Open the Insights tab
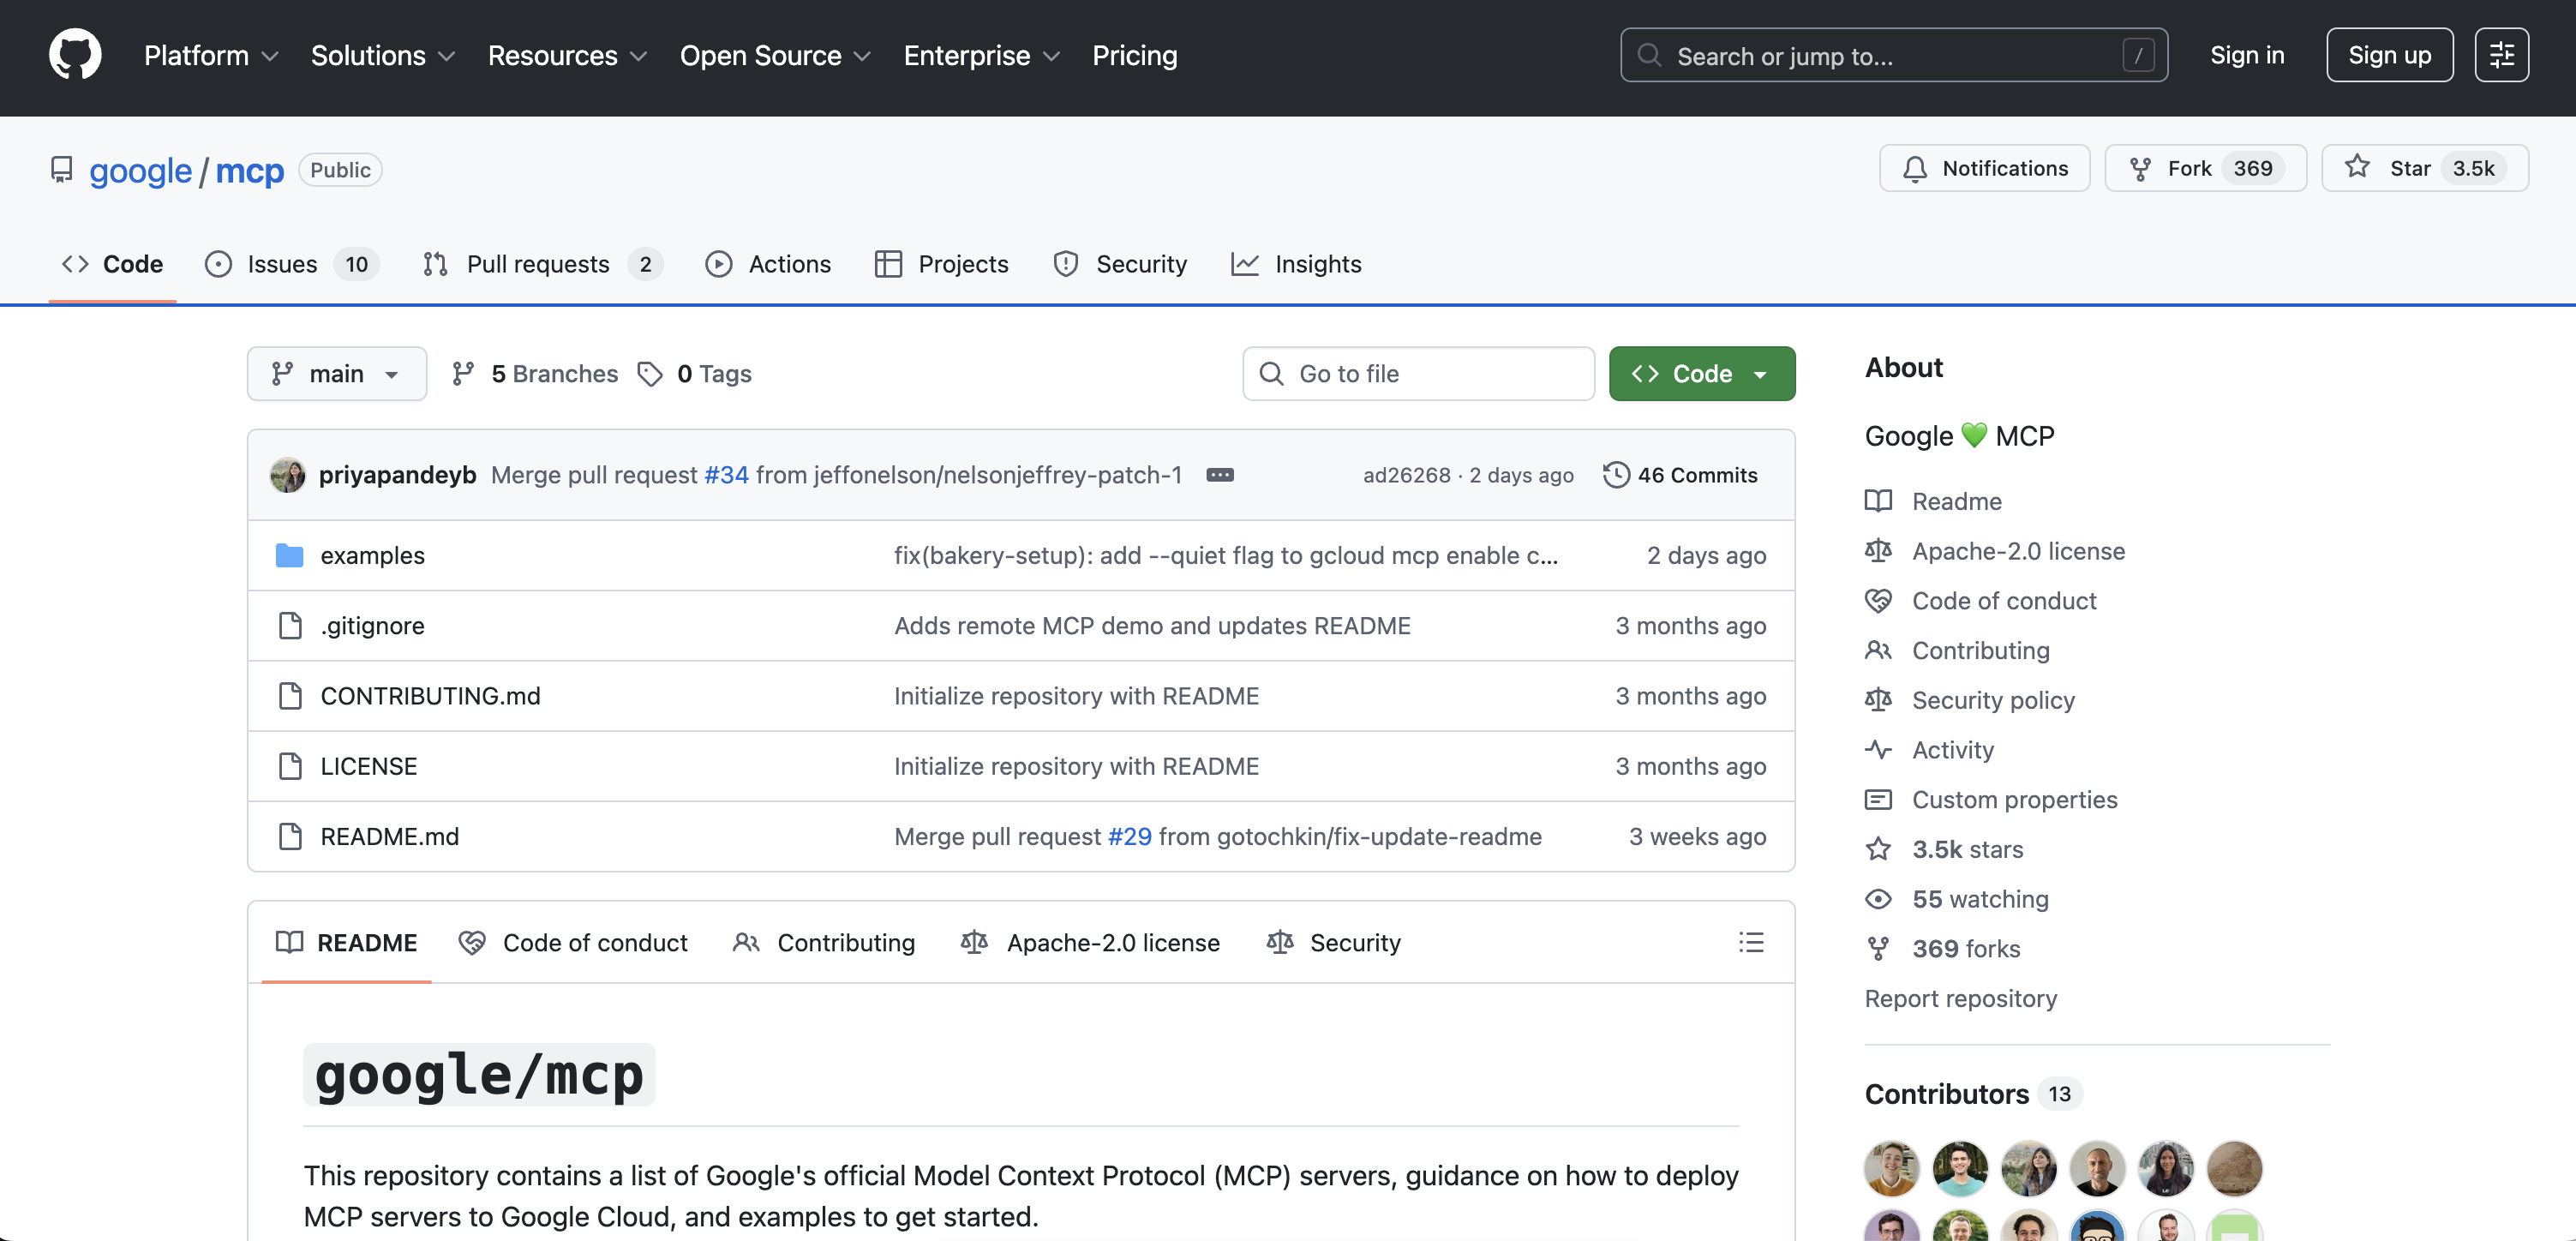 coord(1296,264)
